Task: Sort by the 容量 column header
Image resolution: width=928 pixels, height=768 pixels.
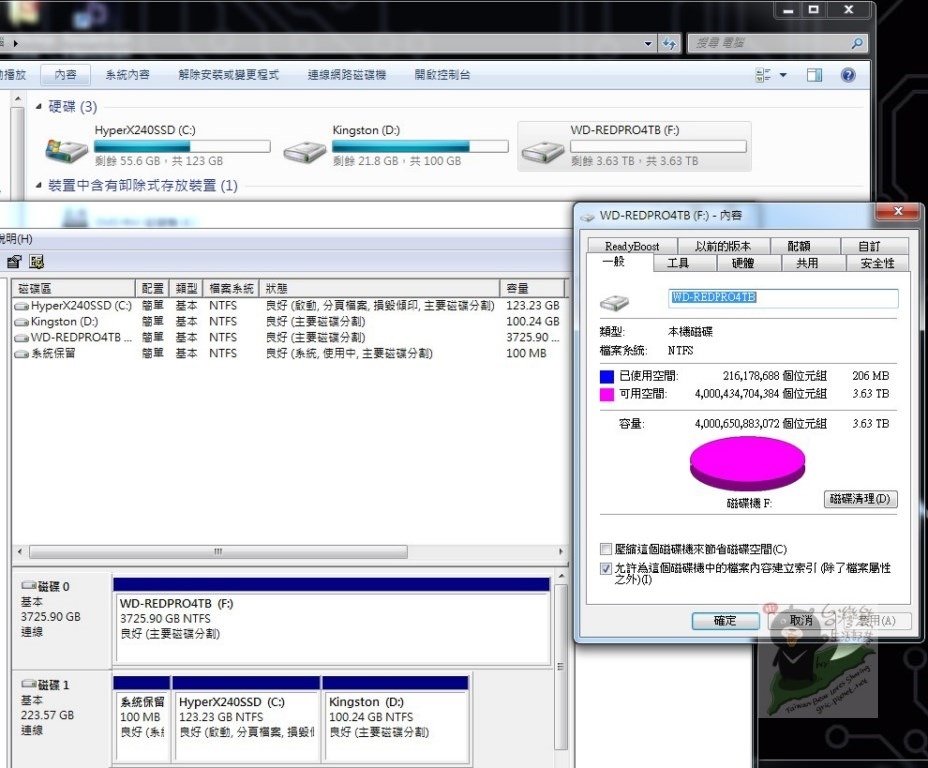Action: click(533, 289)
